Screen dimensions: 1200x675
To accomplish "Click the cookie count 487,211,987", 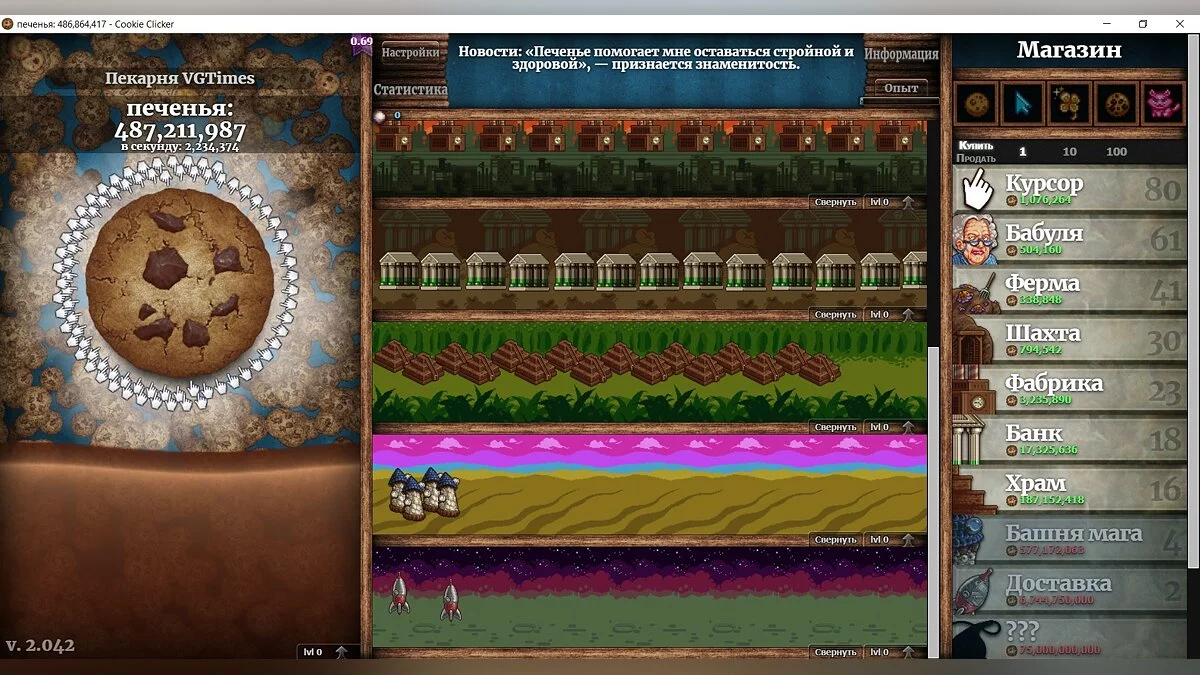I will 180,131.
